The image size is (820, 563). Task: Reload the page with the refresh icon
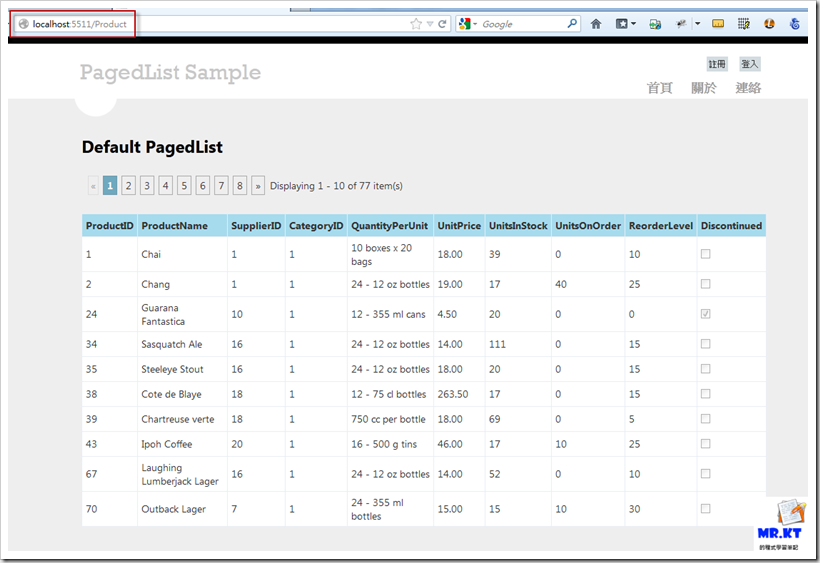[442, 24]
